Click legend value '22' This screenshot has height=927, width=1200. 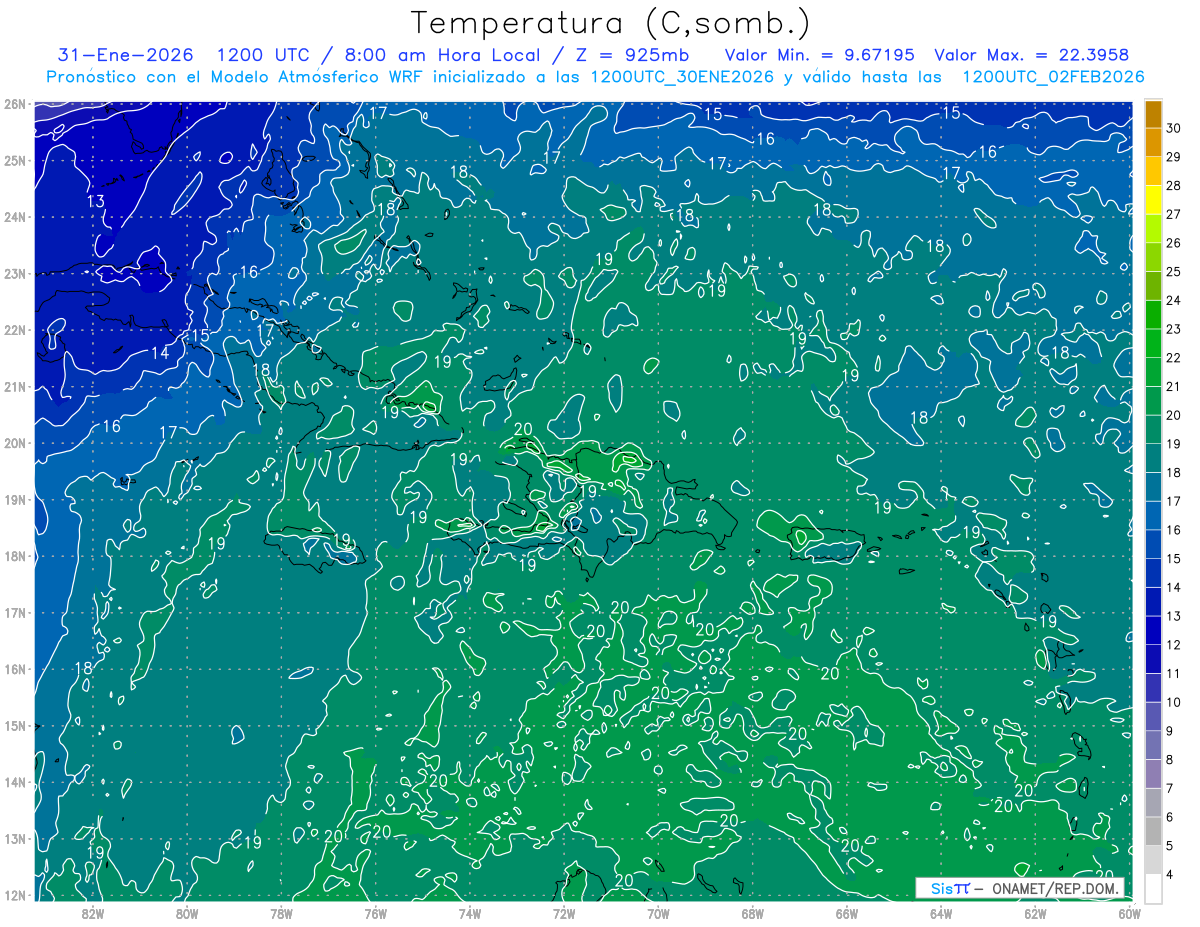click(x=1173, y=358)
